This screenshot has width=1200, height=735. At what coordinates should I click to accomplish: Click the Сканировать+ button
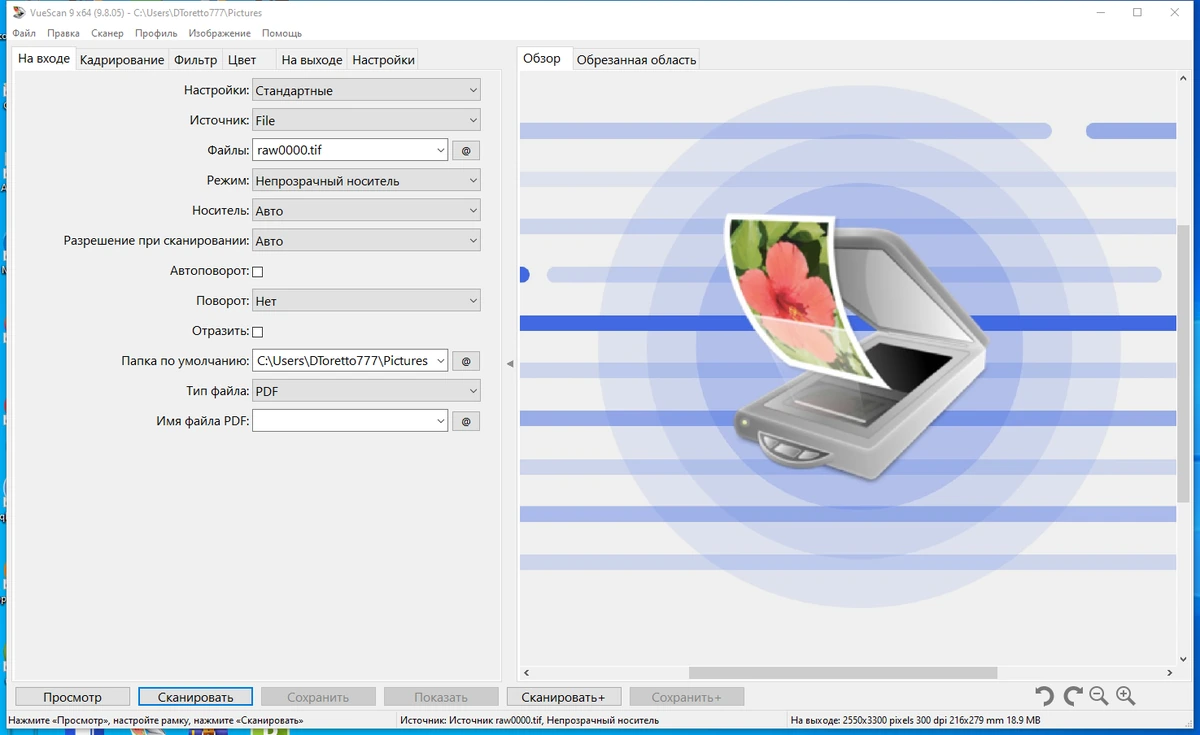click(564, 697)
